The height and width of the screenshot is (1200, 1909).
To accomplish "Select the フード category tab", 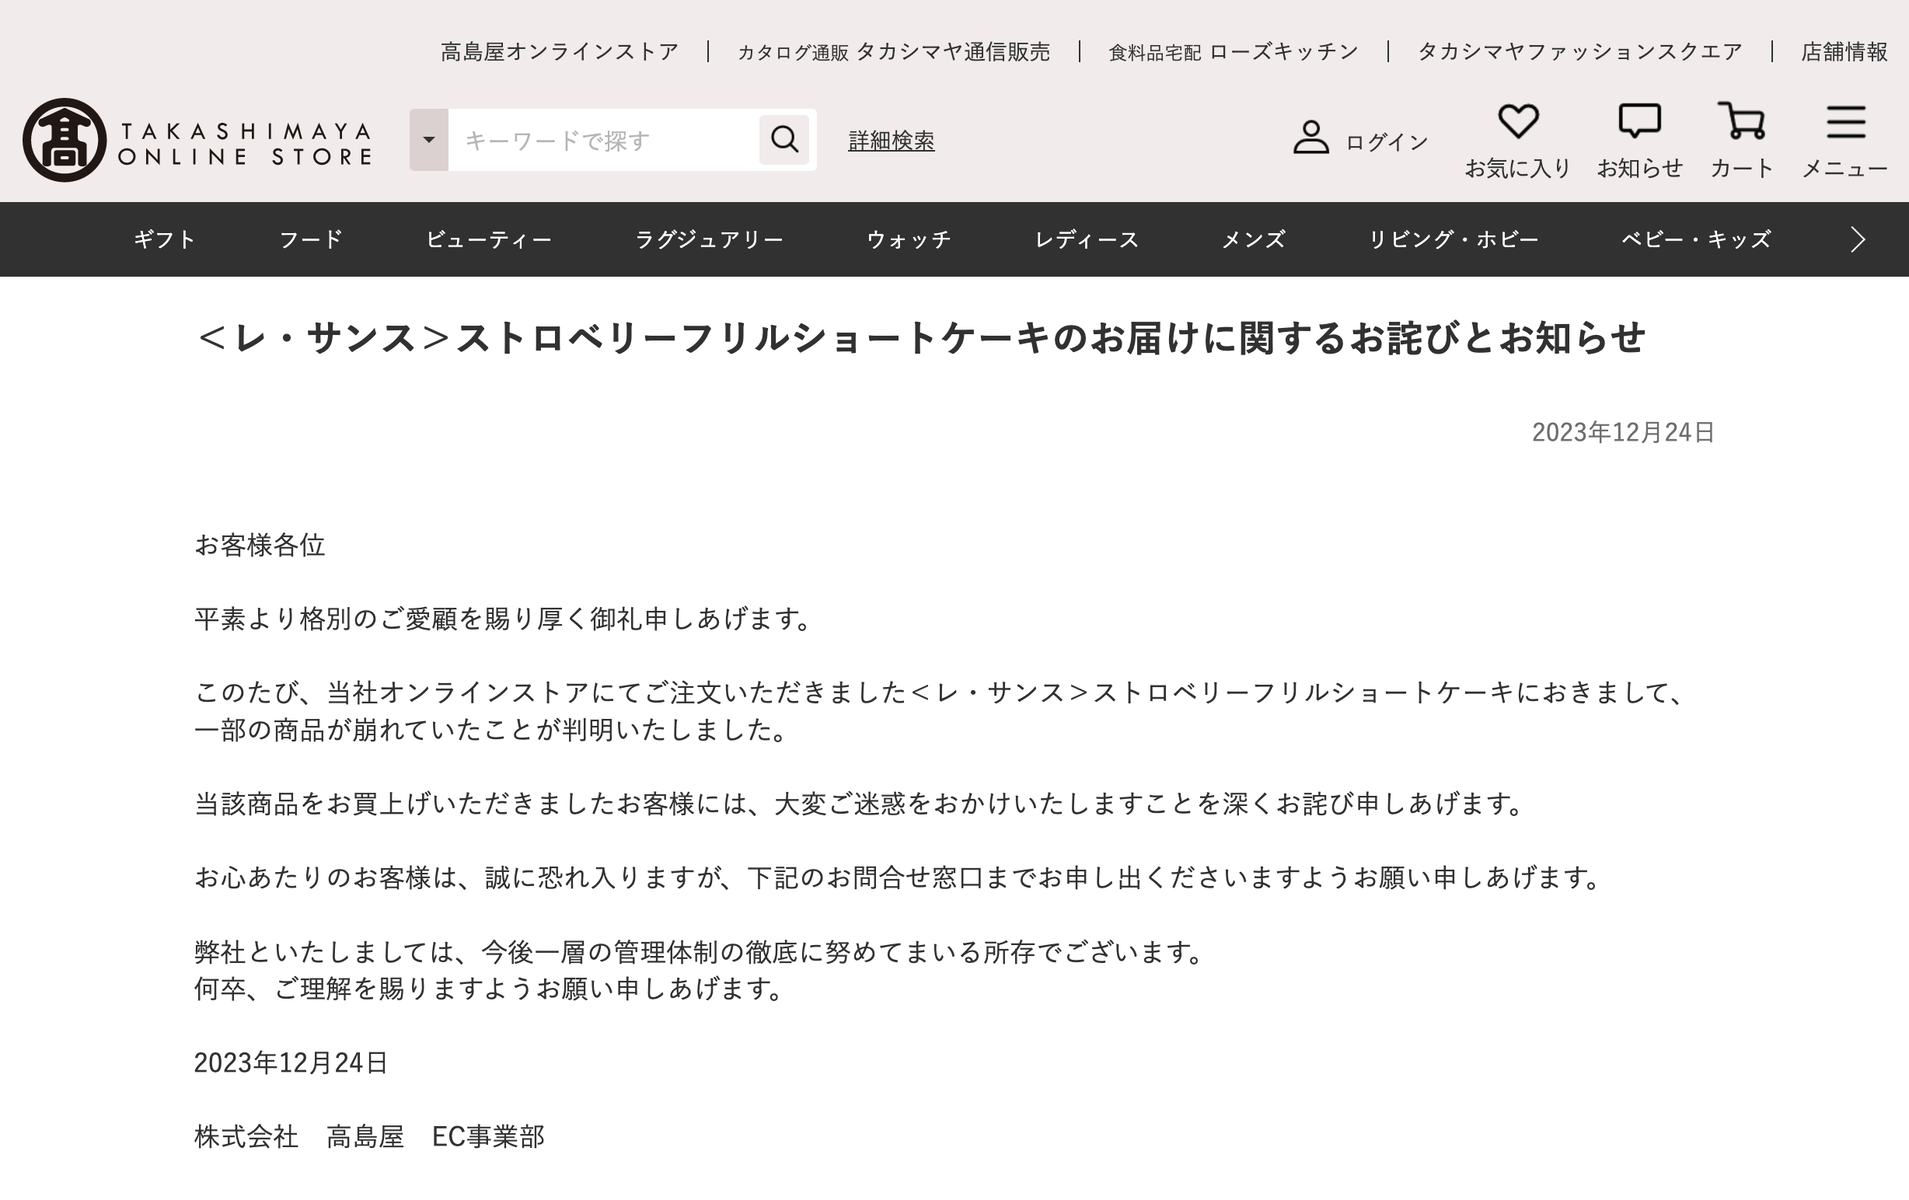I will click(x=311, y=239).
